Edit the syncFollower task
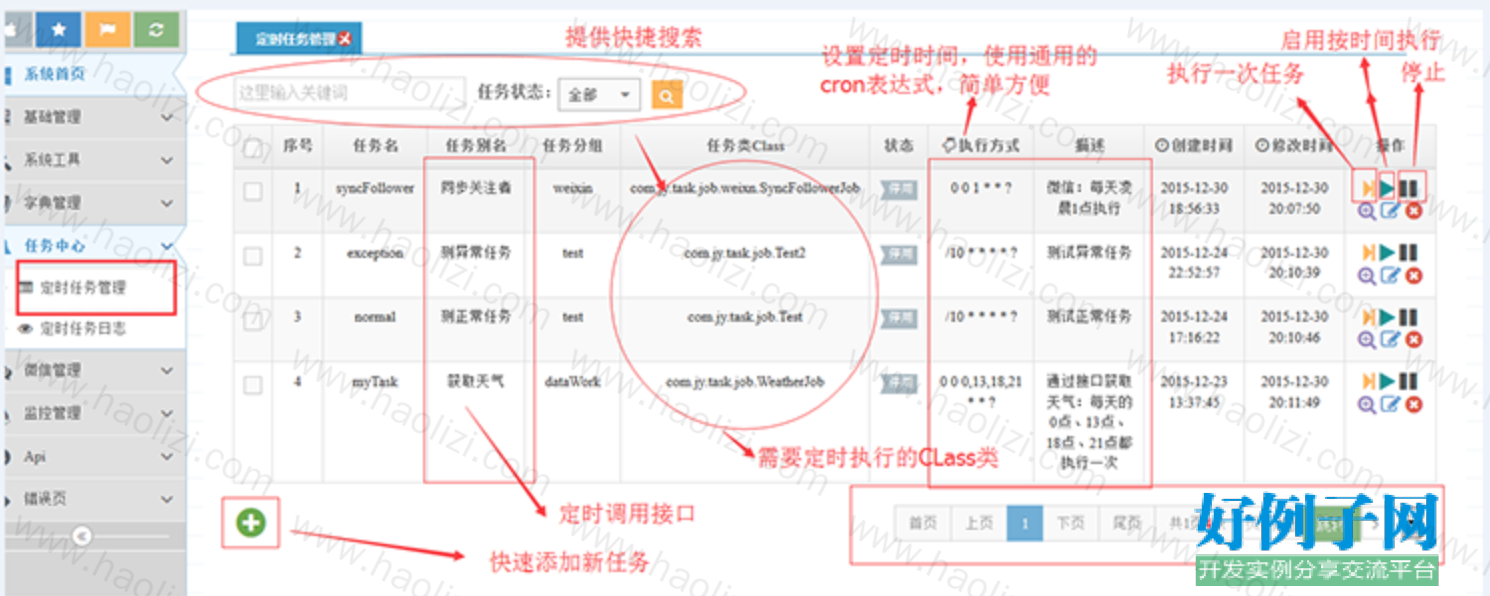 pos(1390,210)
